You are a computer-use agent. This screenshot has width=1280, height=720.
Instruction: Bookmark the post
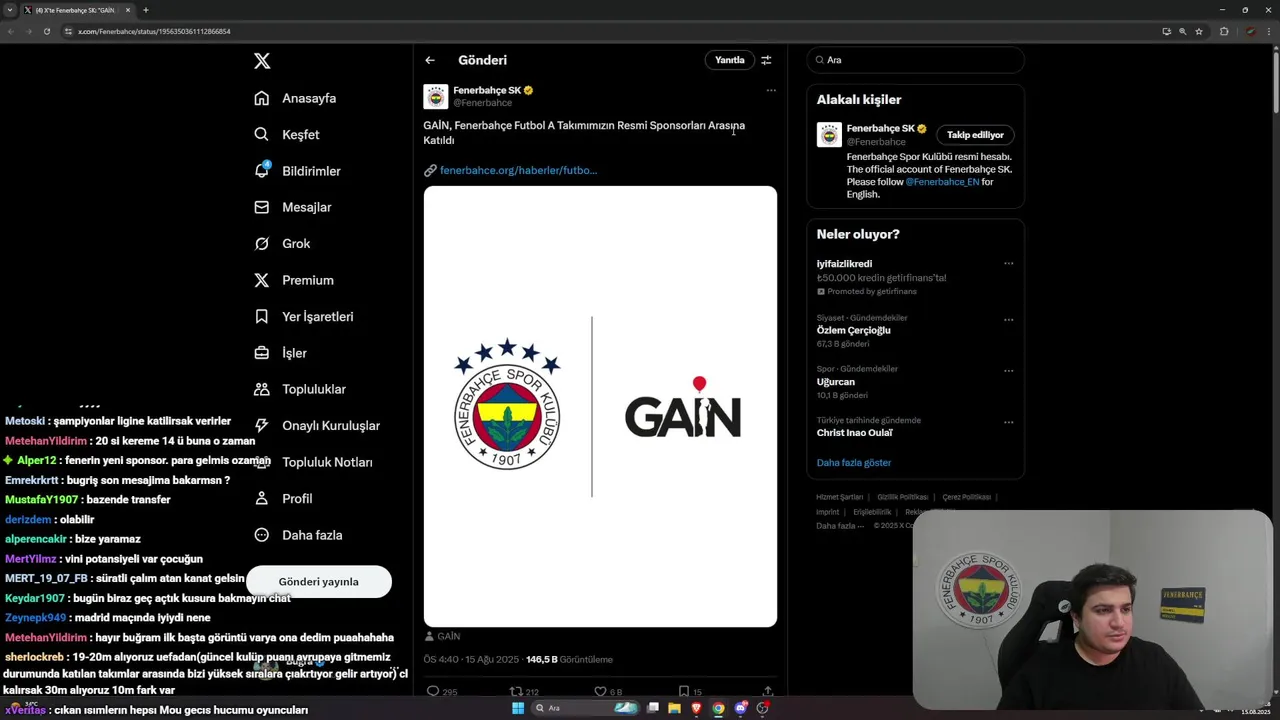[684, 691]
